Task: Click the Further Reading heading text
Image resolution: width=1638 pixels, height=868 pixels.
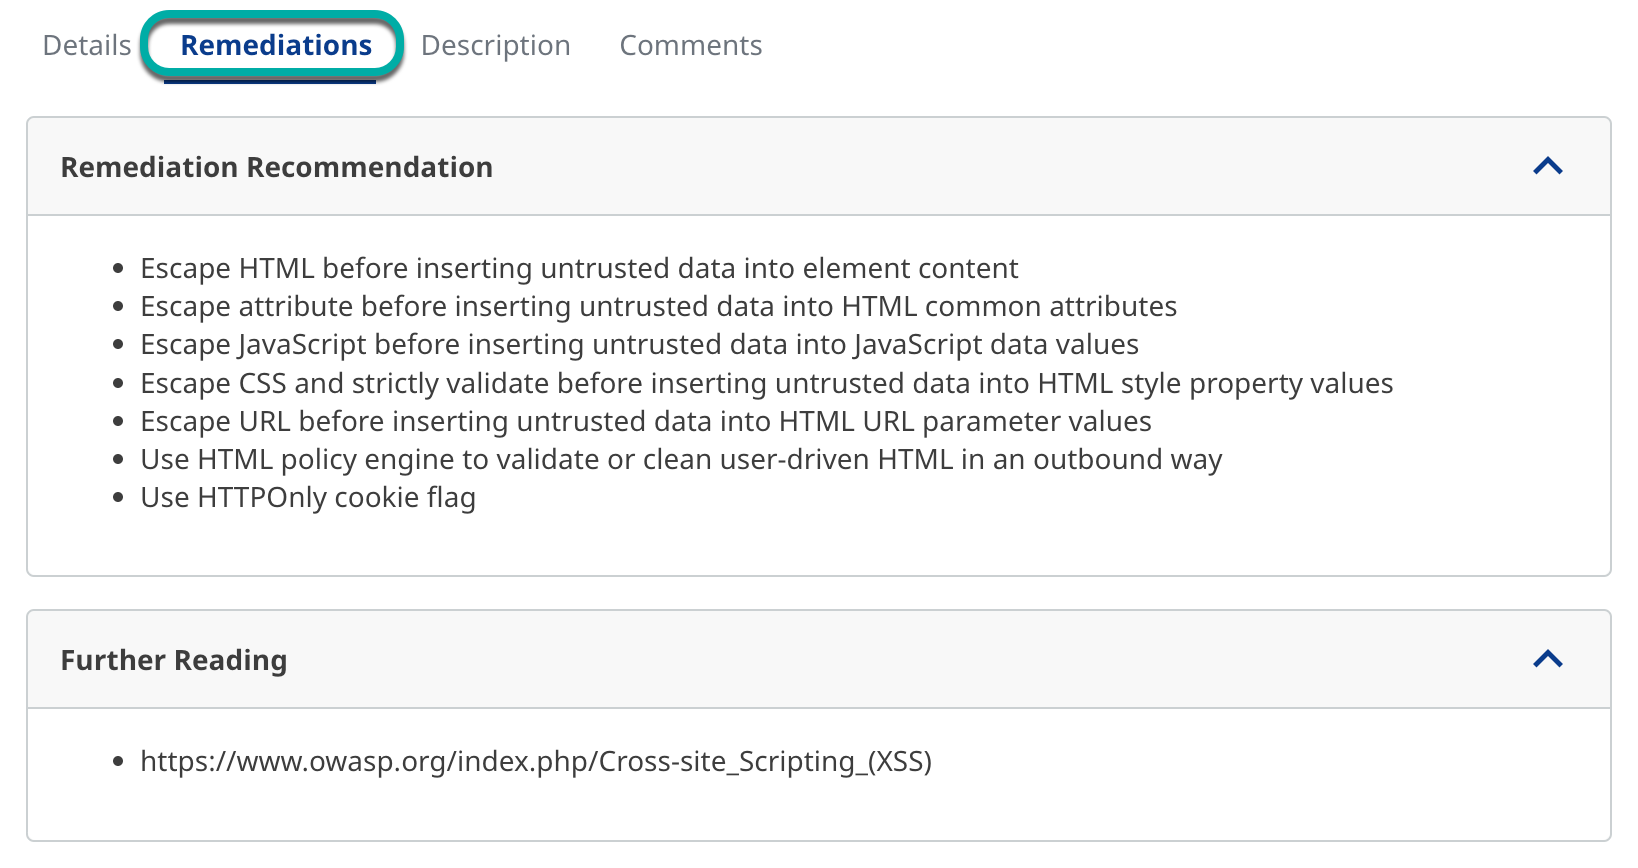Action: click(174, 660)
